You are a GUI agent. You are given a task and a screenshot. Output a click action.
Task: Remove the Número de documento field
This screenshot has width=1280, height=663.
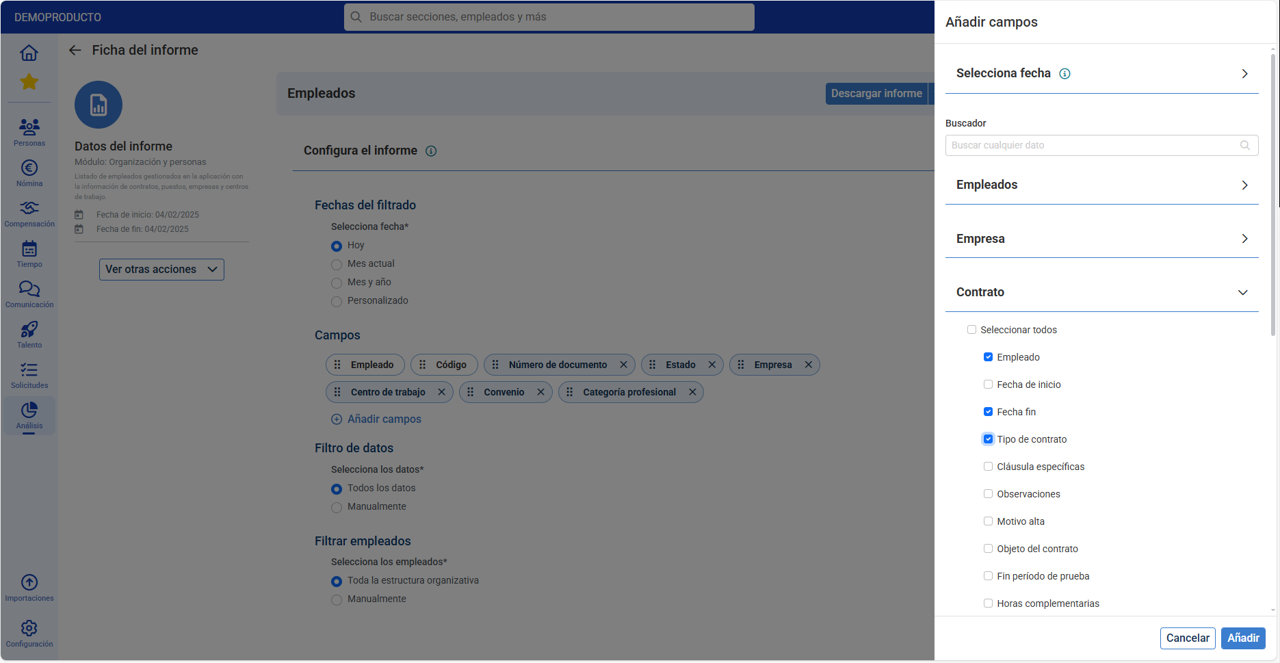click(x=623, y=365)
